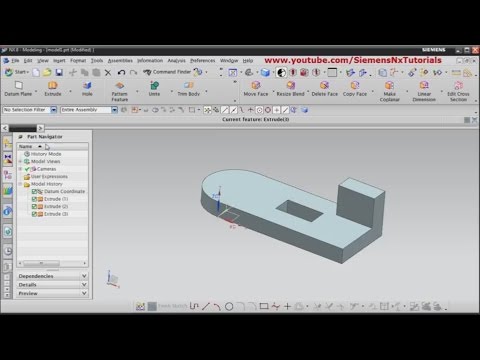The width and height of the screenshot is (480, 360).
Task: Select the Unite boolean tool
Action: click(x=154, y=86)
